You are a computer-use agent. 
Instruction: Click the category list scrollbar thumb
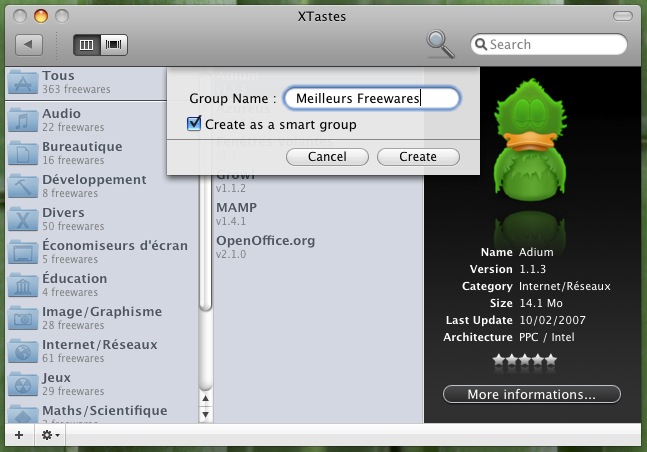pos(205,244)
